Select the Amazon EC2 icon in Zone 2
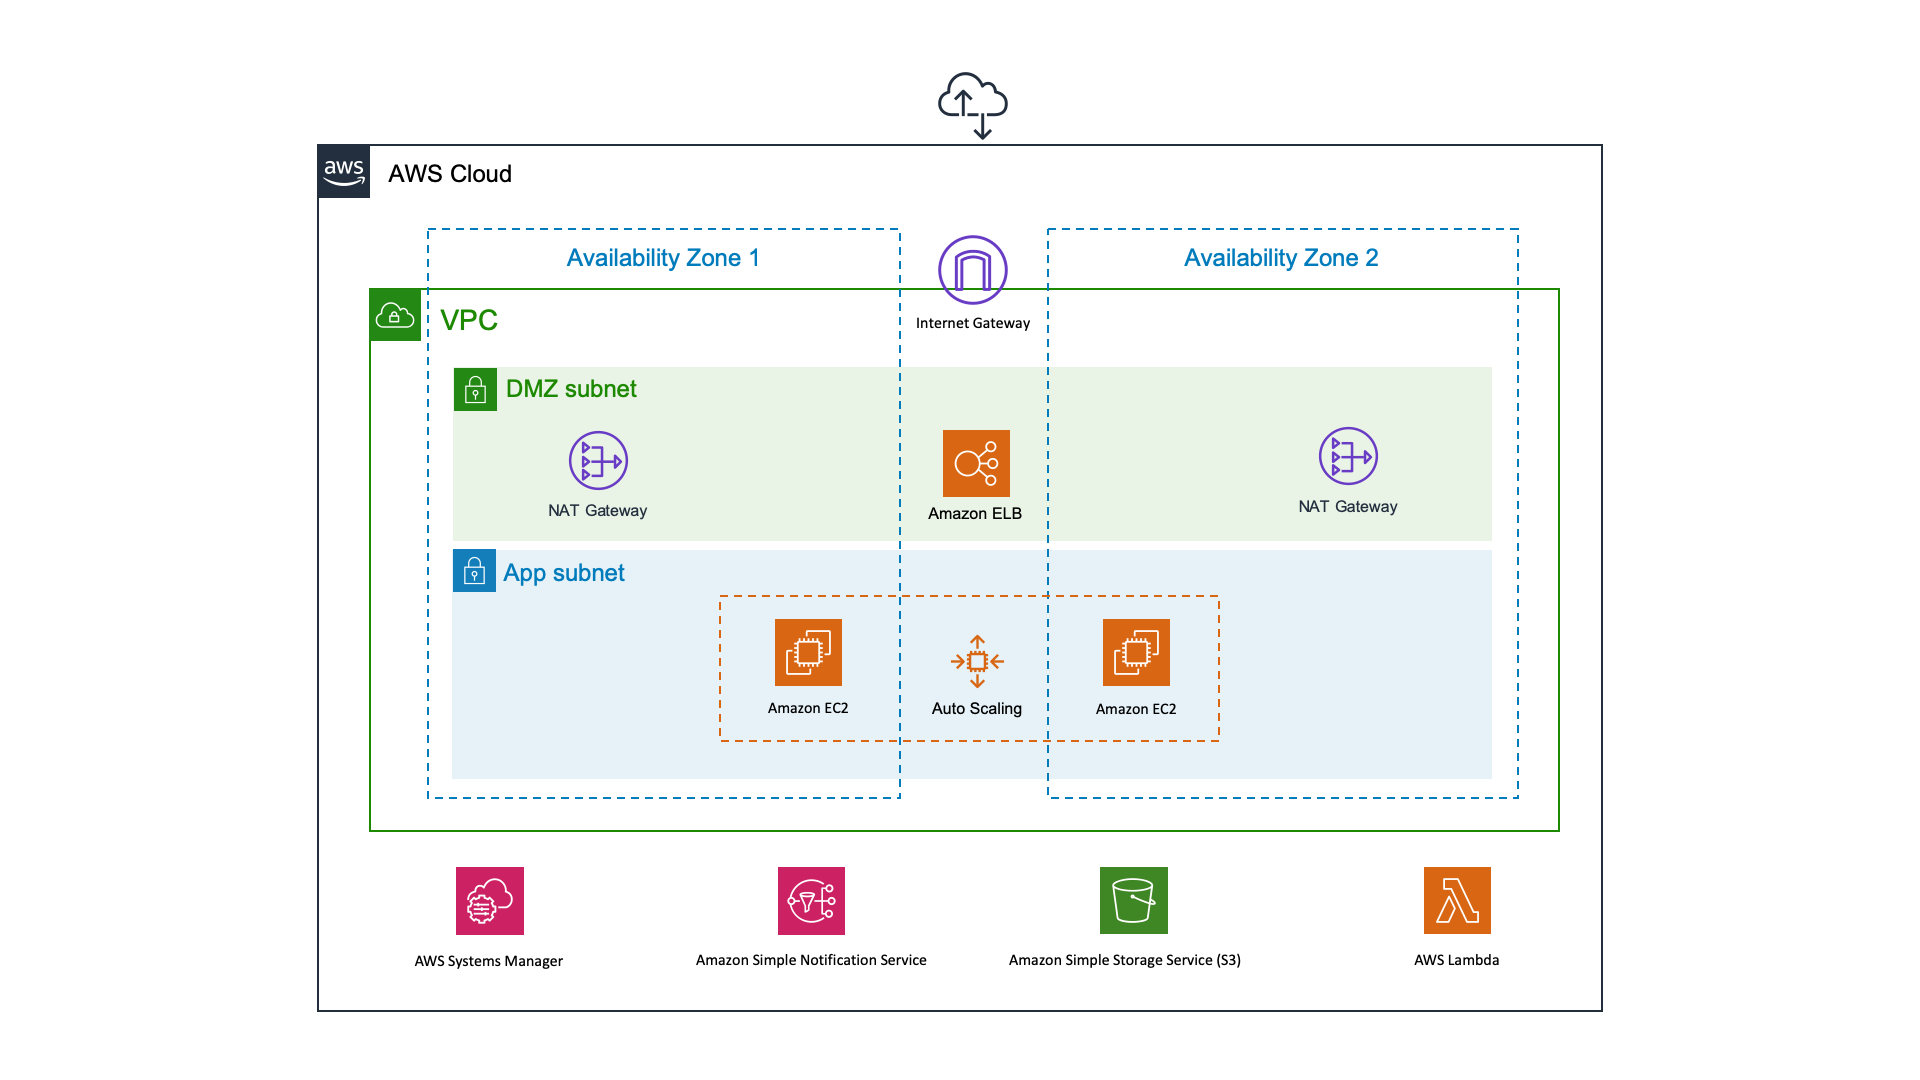The width and height of the screenshot is (1920, 1080). point(1136,652)
